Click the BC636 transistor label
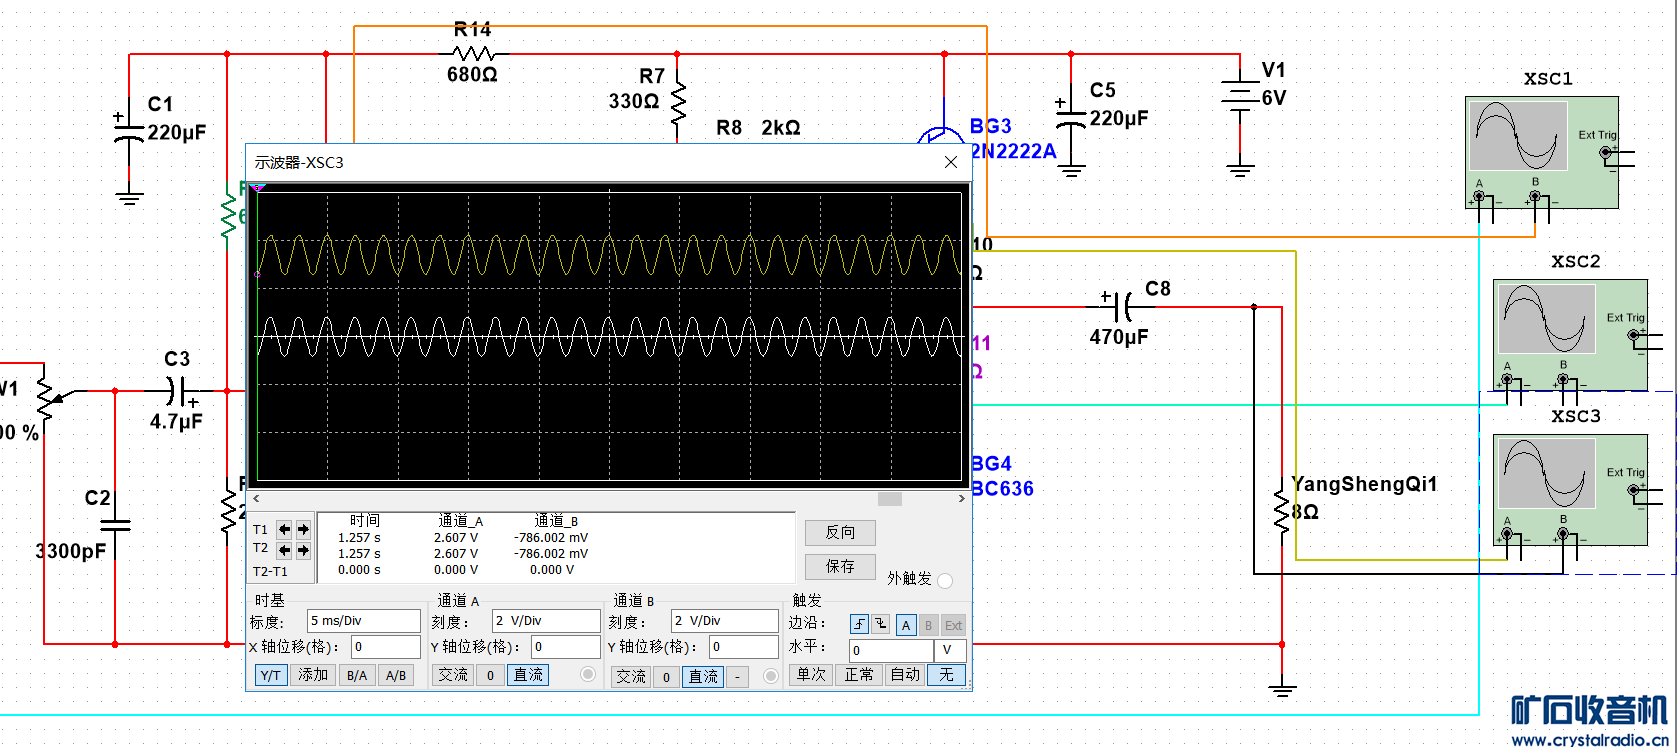Image resolution: width=1677 pixels, height=753 pixels. click(1003, 489)
